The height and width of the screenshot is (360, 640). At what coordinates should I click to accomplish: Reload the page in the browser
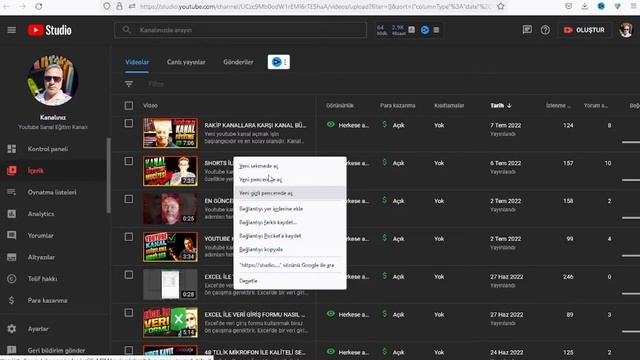38,6
